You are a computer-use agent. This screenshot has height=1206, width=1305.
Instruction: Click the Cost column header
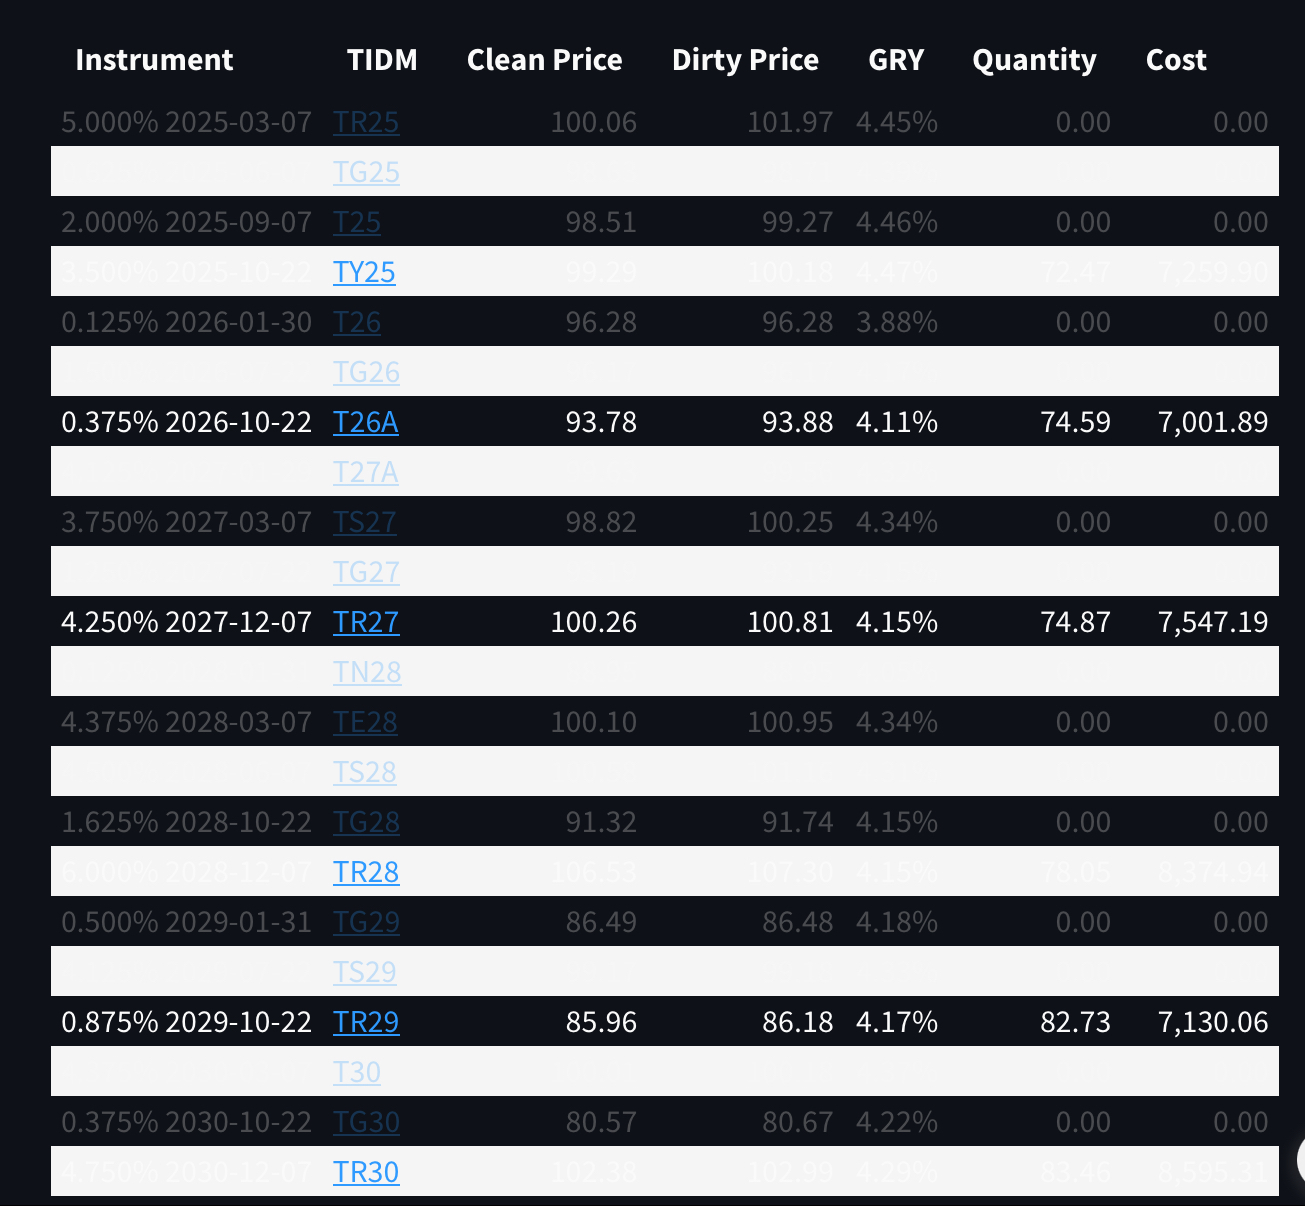[1176, 60]
